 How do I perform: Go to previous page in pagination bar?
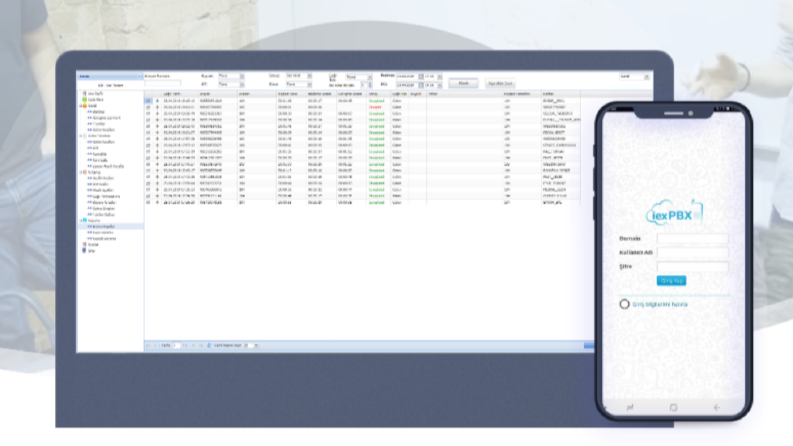click(x=155, y=345)
